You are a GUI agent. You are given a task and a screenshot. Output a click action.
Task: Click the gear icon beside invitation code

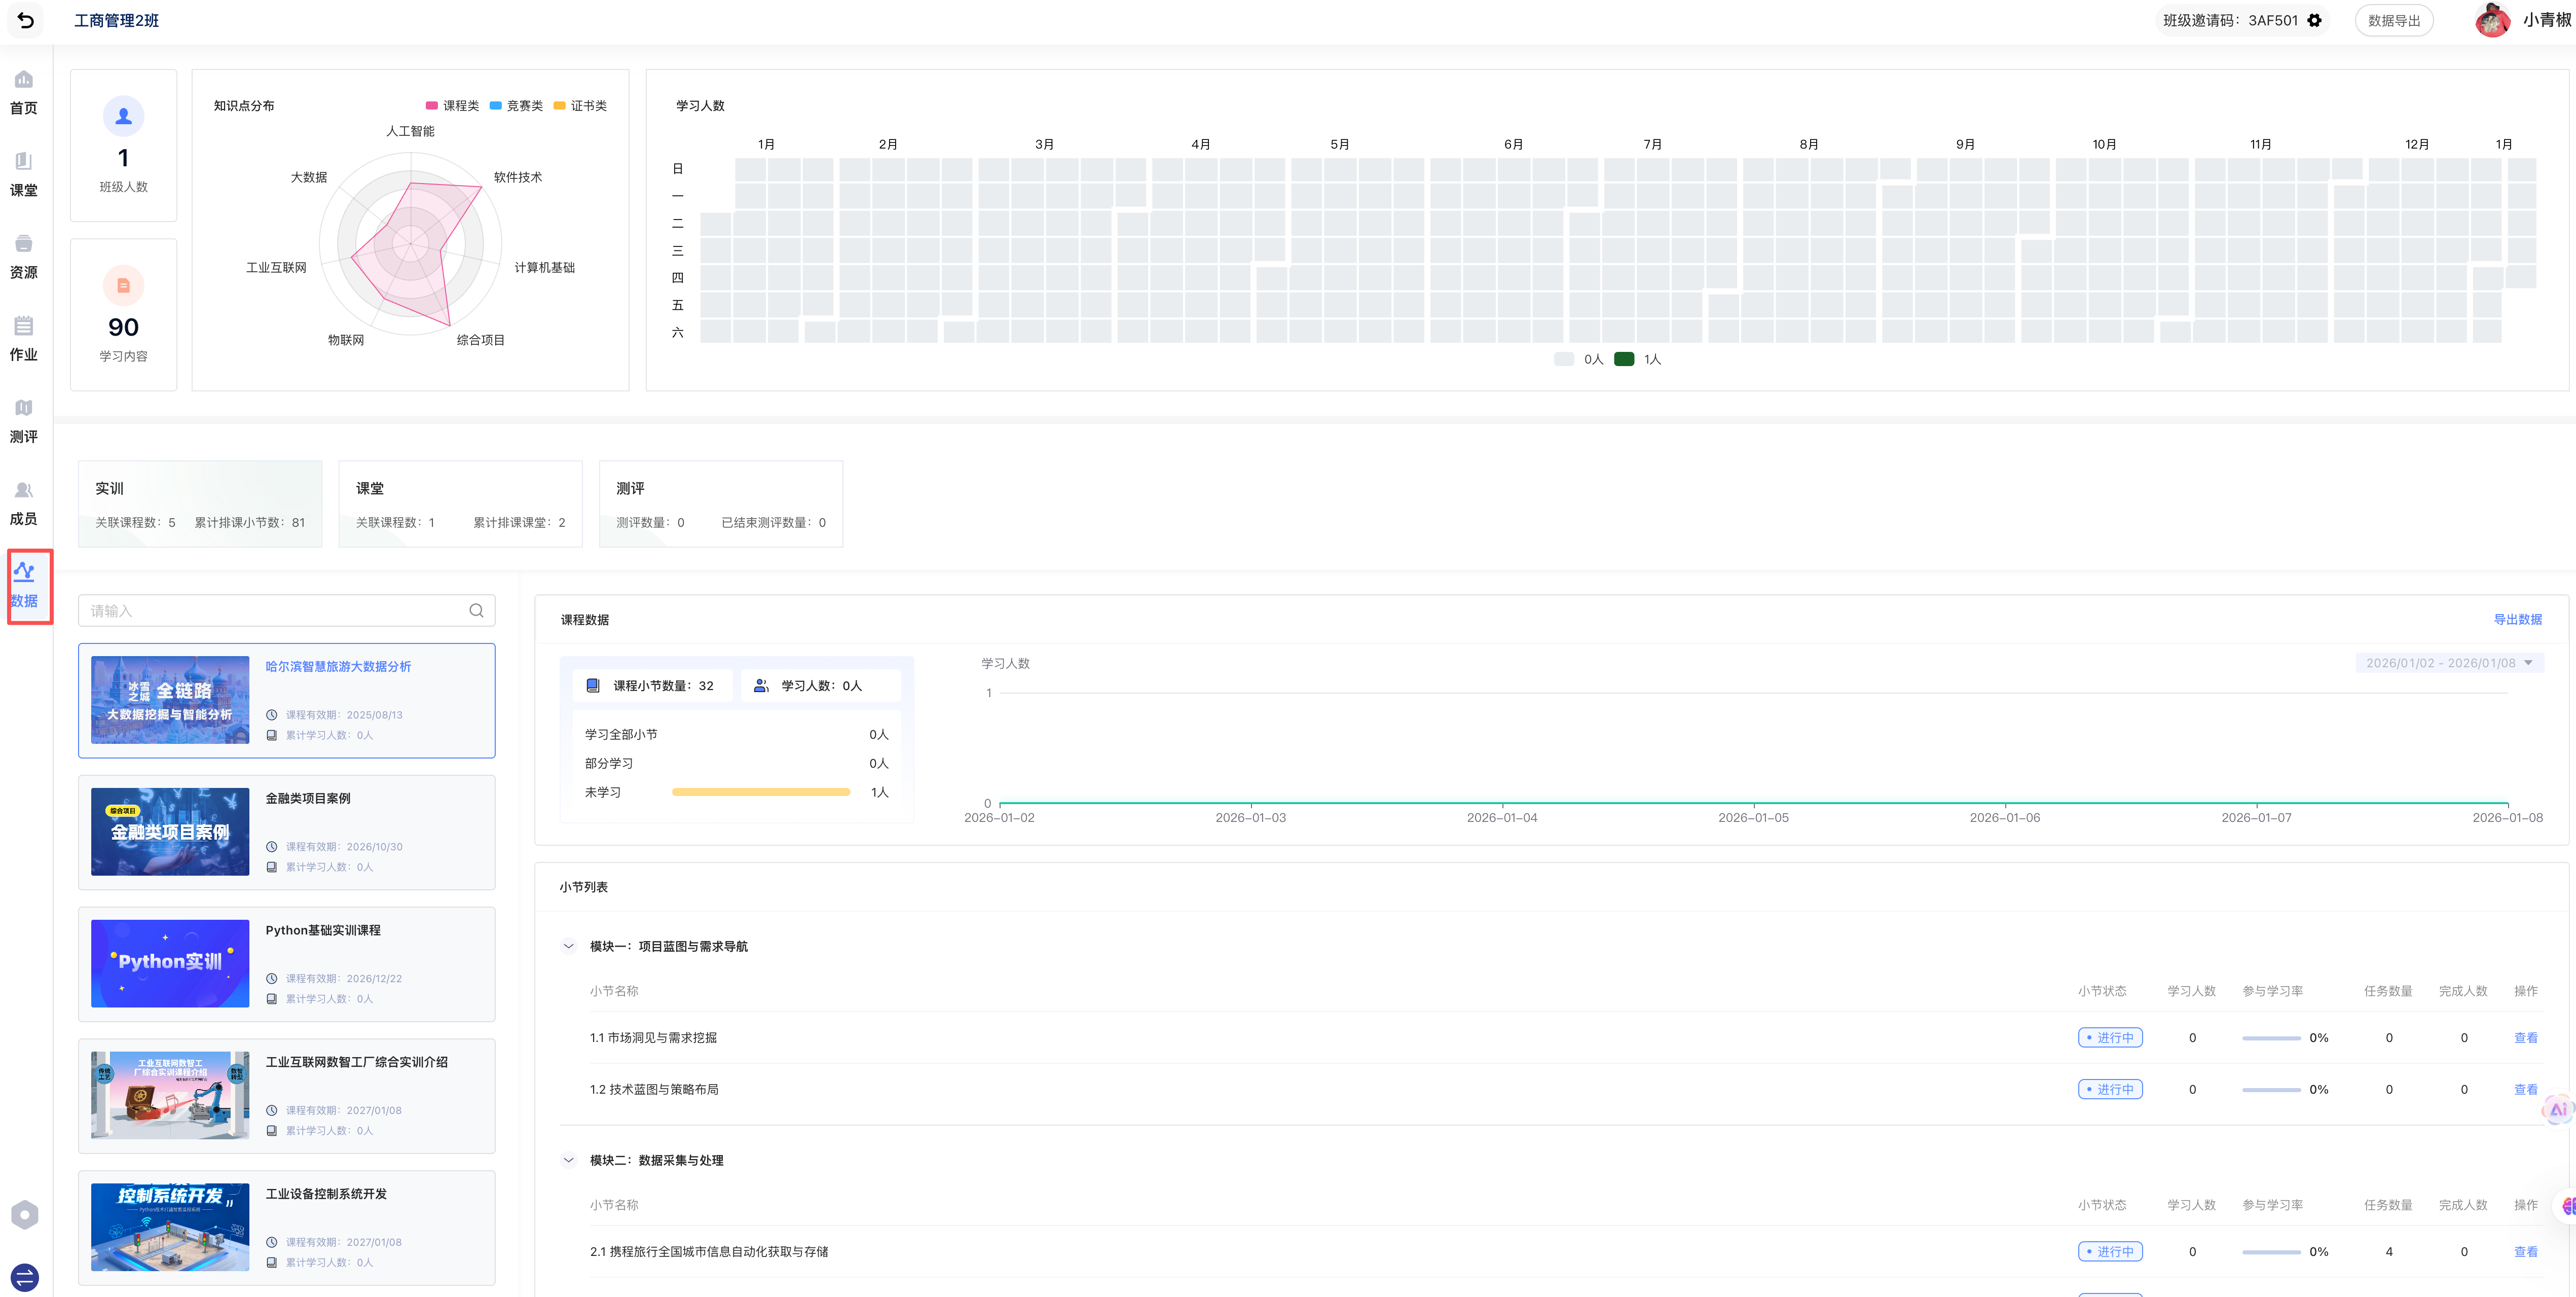(x=2314, y=20)
